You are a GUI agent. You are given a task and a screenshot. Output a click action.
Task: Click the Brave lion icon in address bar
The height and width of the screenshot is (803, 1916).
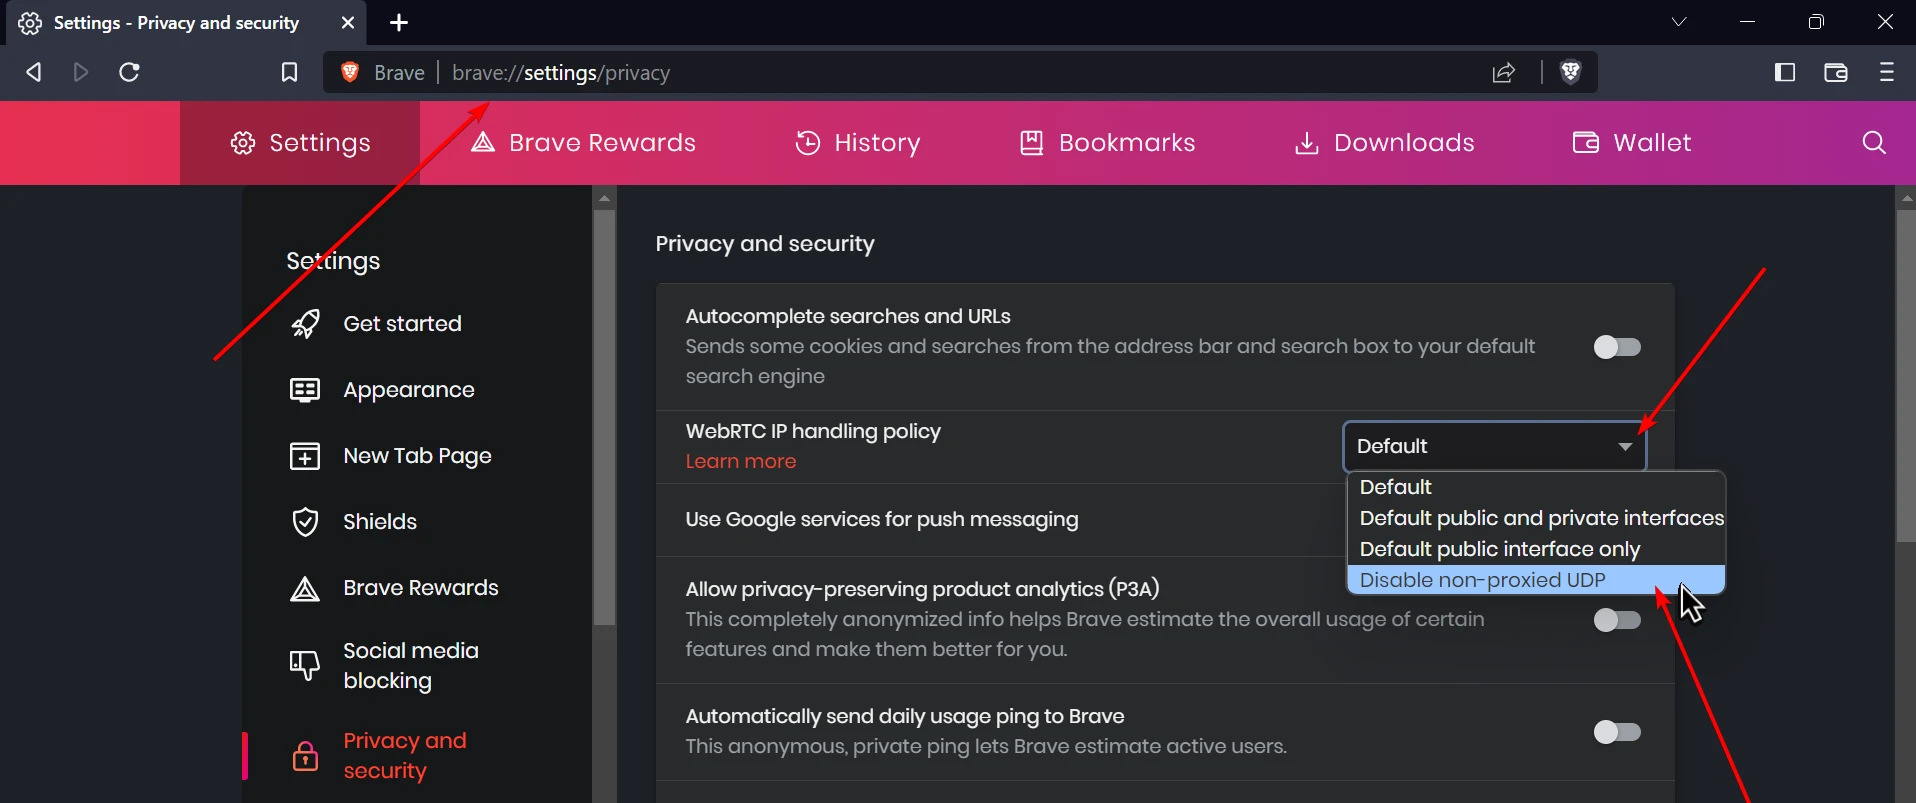pyautogui.click(x=350, y=72)
